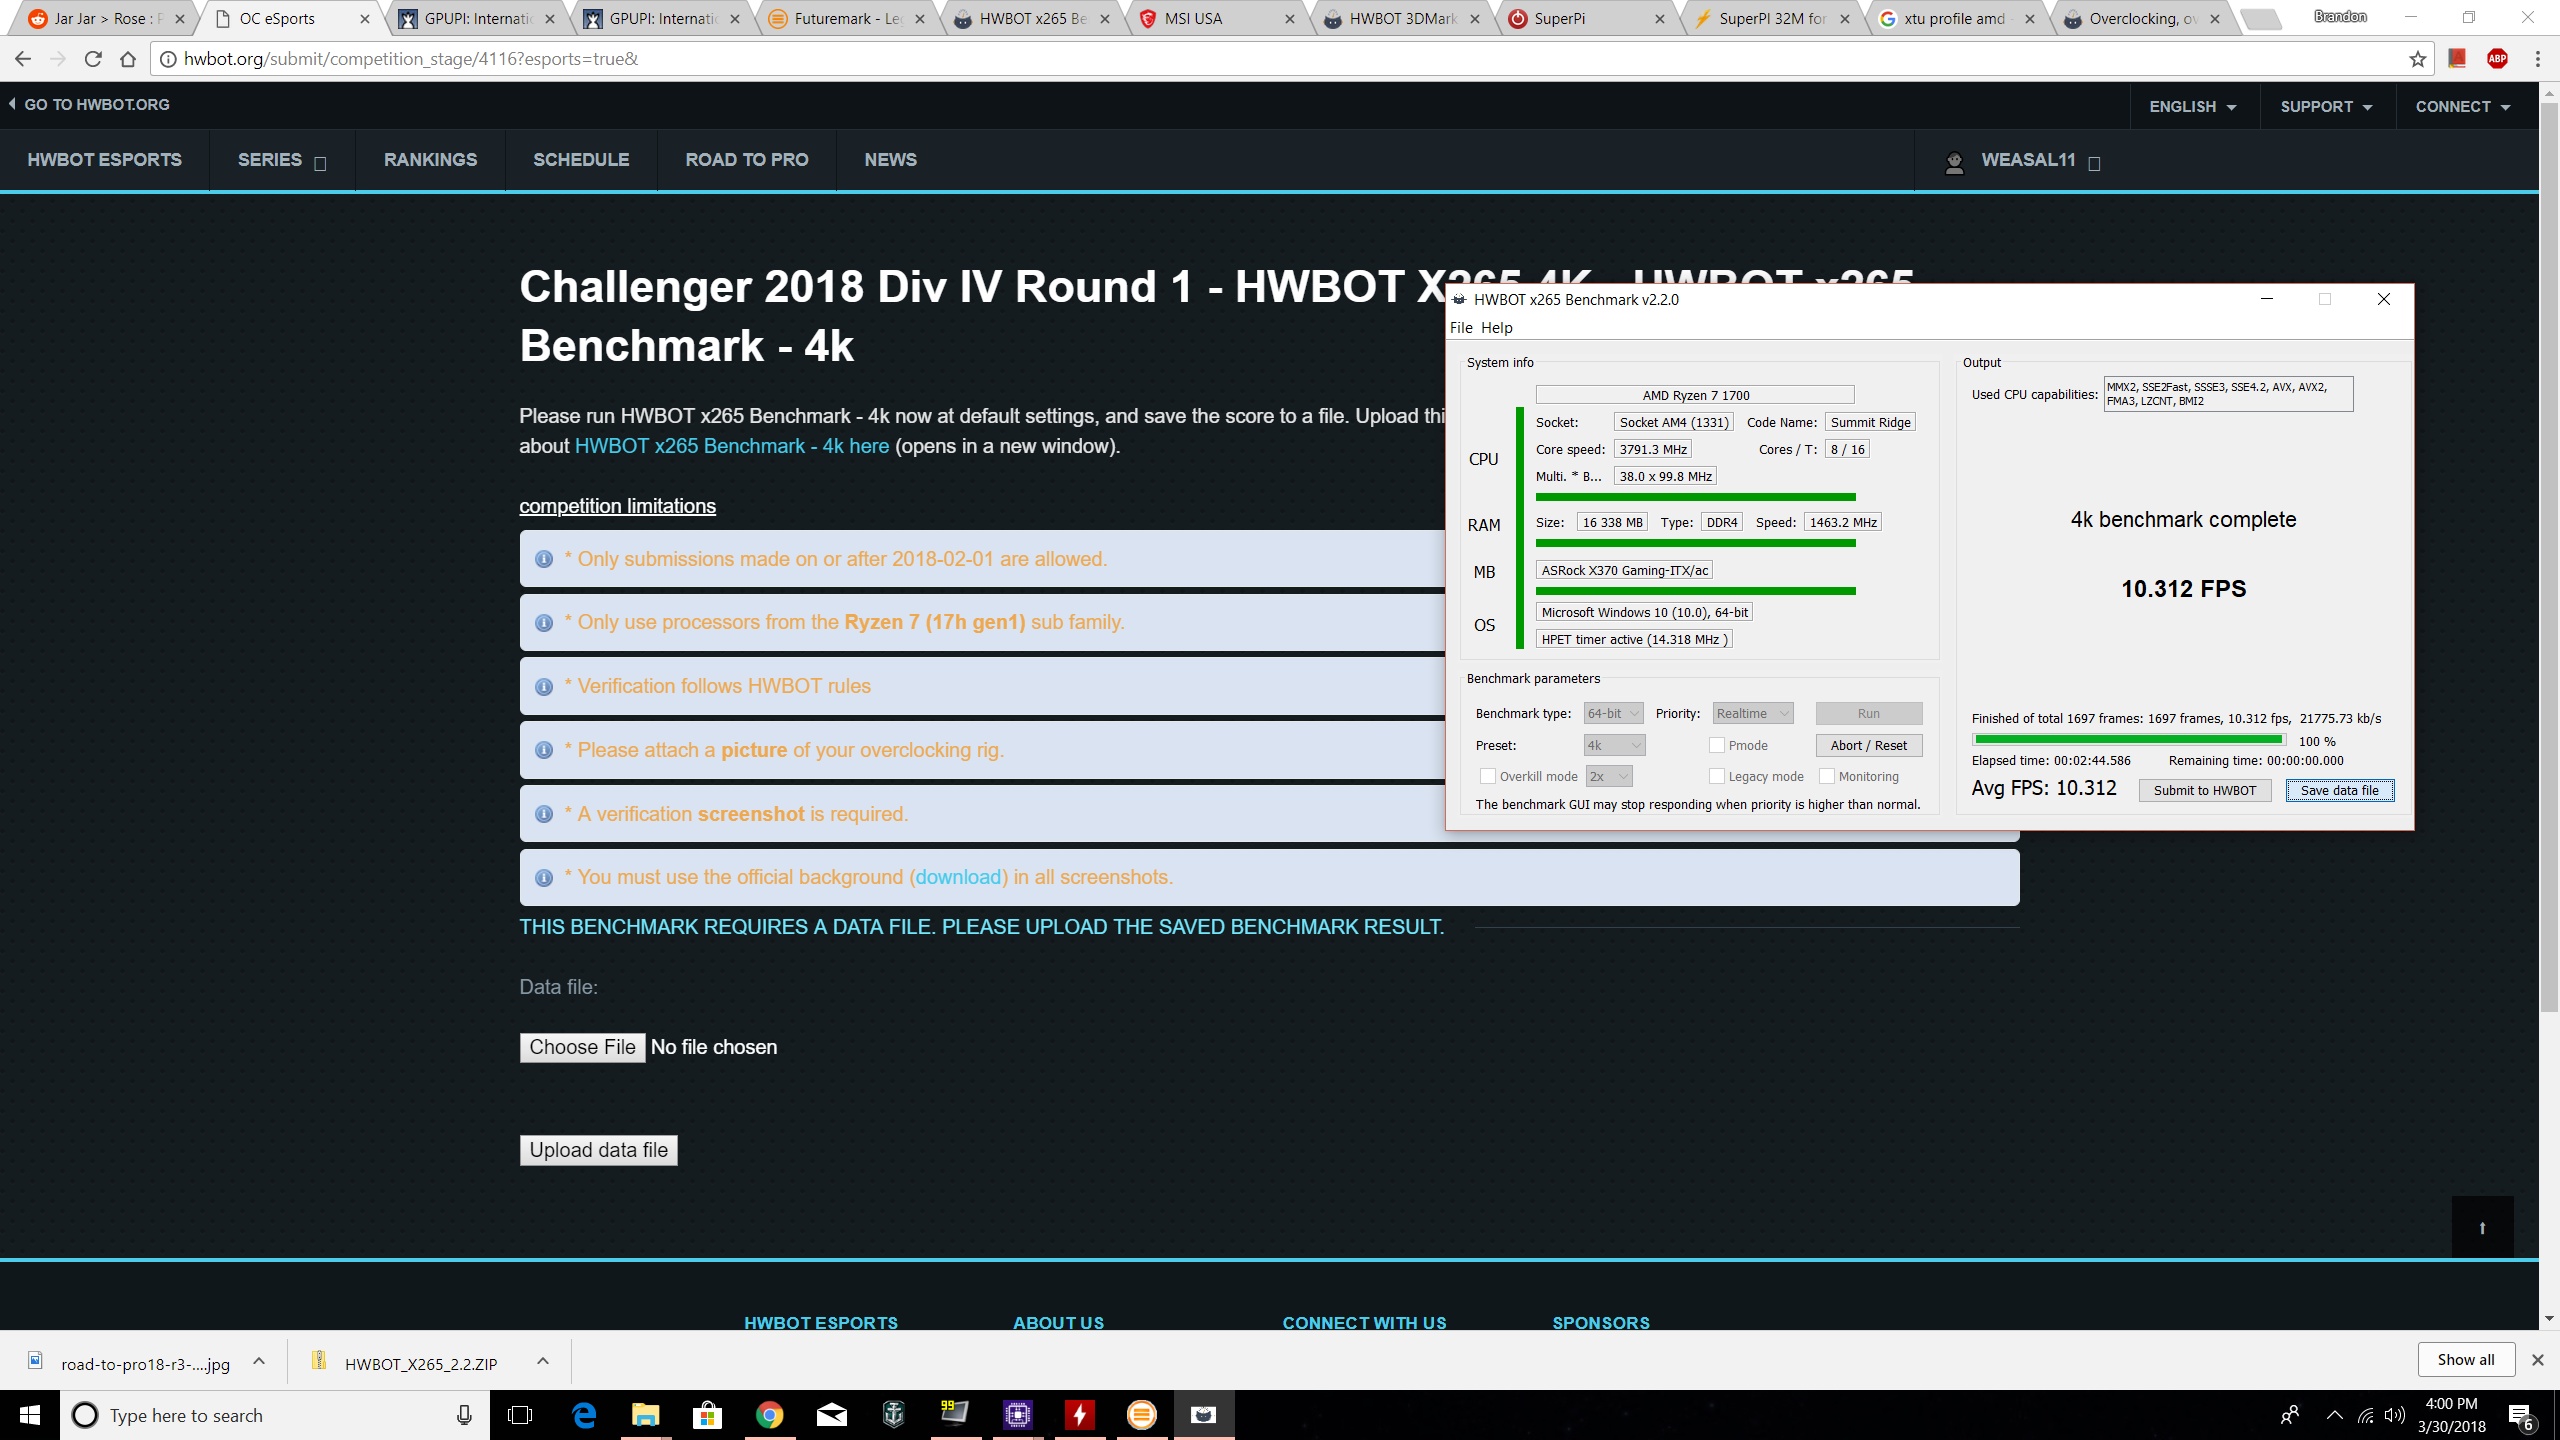Screen dimensions: 2560x1440
Task: Click the GO TO HWBOT.ORG link
Action: pyautogui.click(x=89, y=105)
